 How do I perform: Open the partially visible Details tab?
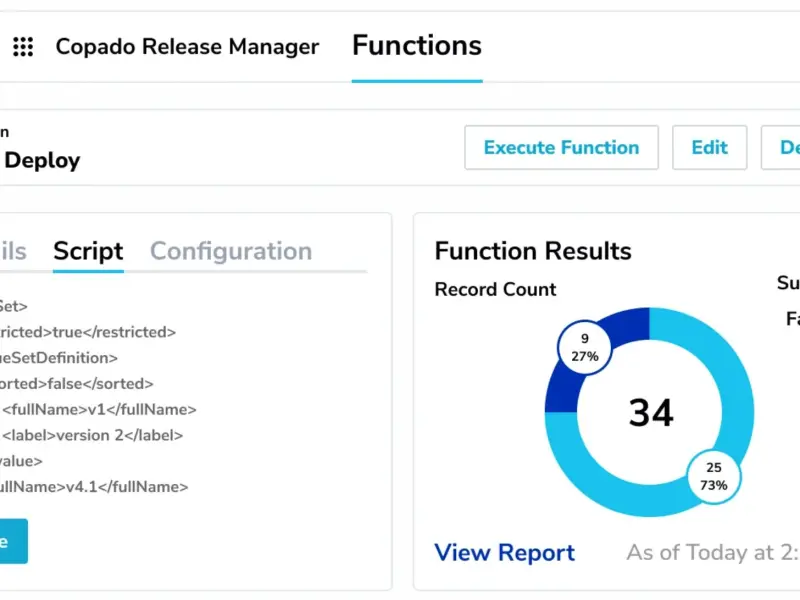tap(13, 251)
